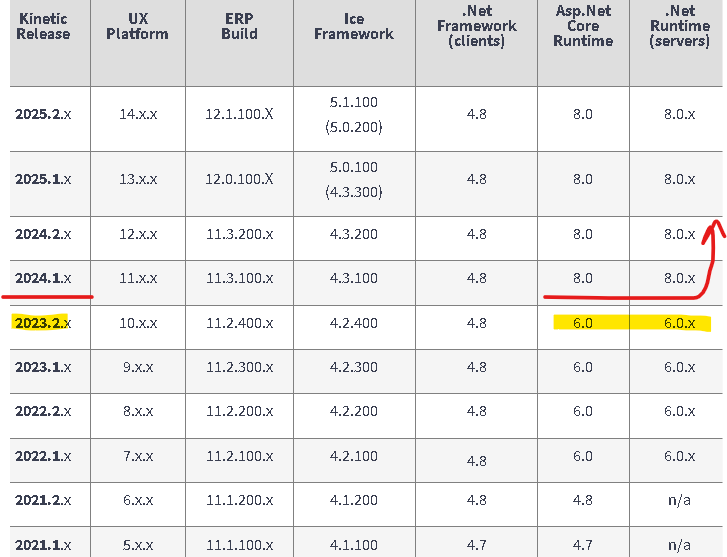Viewport: 727px width, 557px height.
Task: Click the 2025.2.x release cell
Action: [x=43, y=114]
